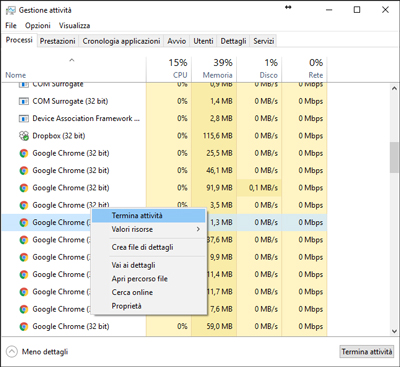Choose Crea file di dettagli
400x367 pixels.
click(149, 247)
